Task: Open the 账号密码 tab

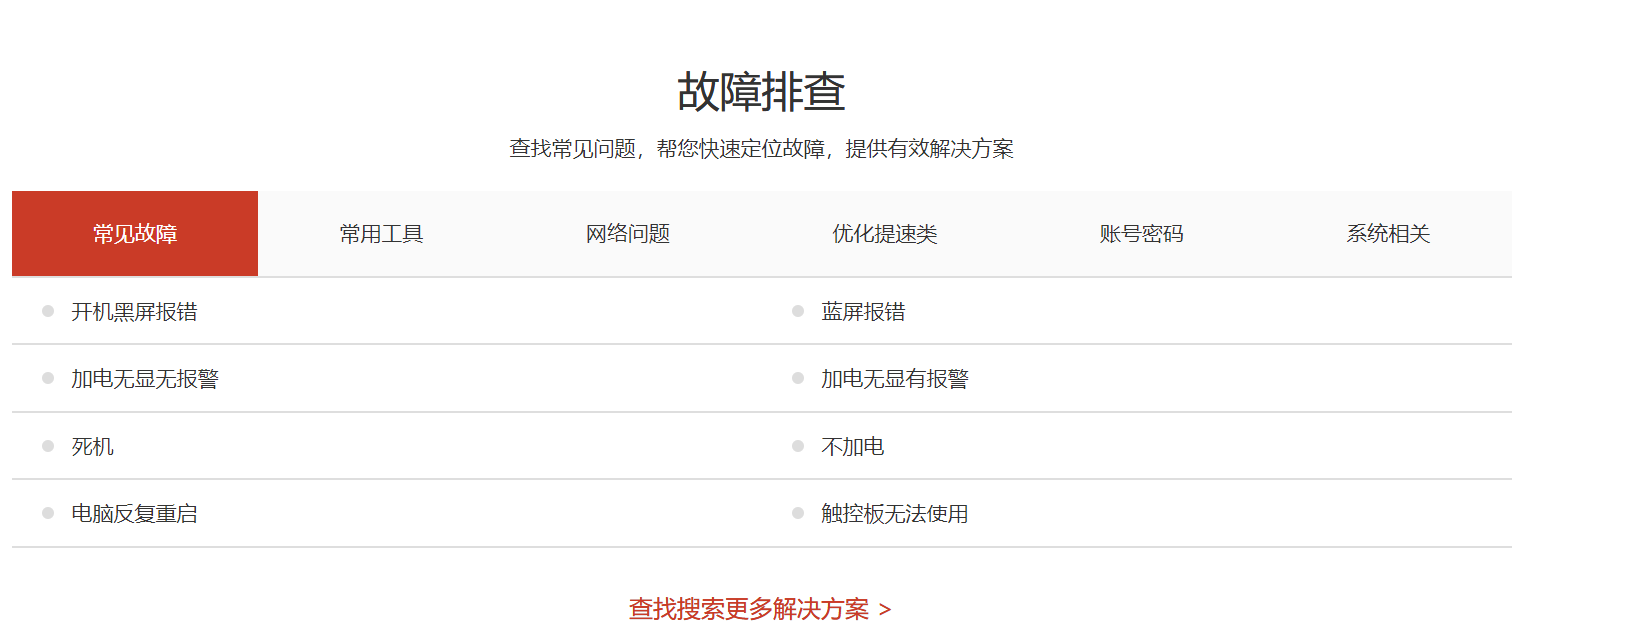Action: (x=1141, y=234)
